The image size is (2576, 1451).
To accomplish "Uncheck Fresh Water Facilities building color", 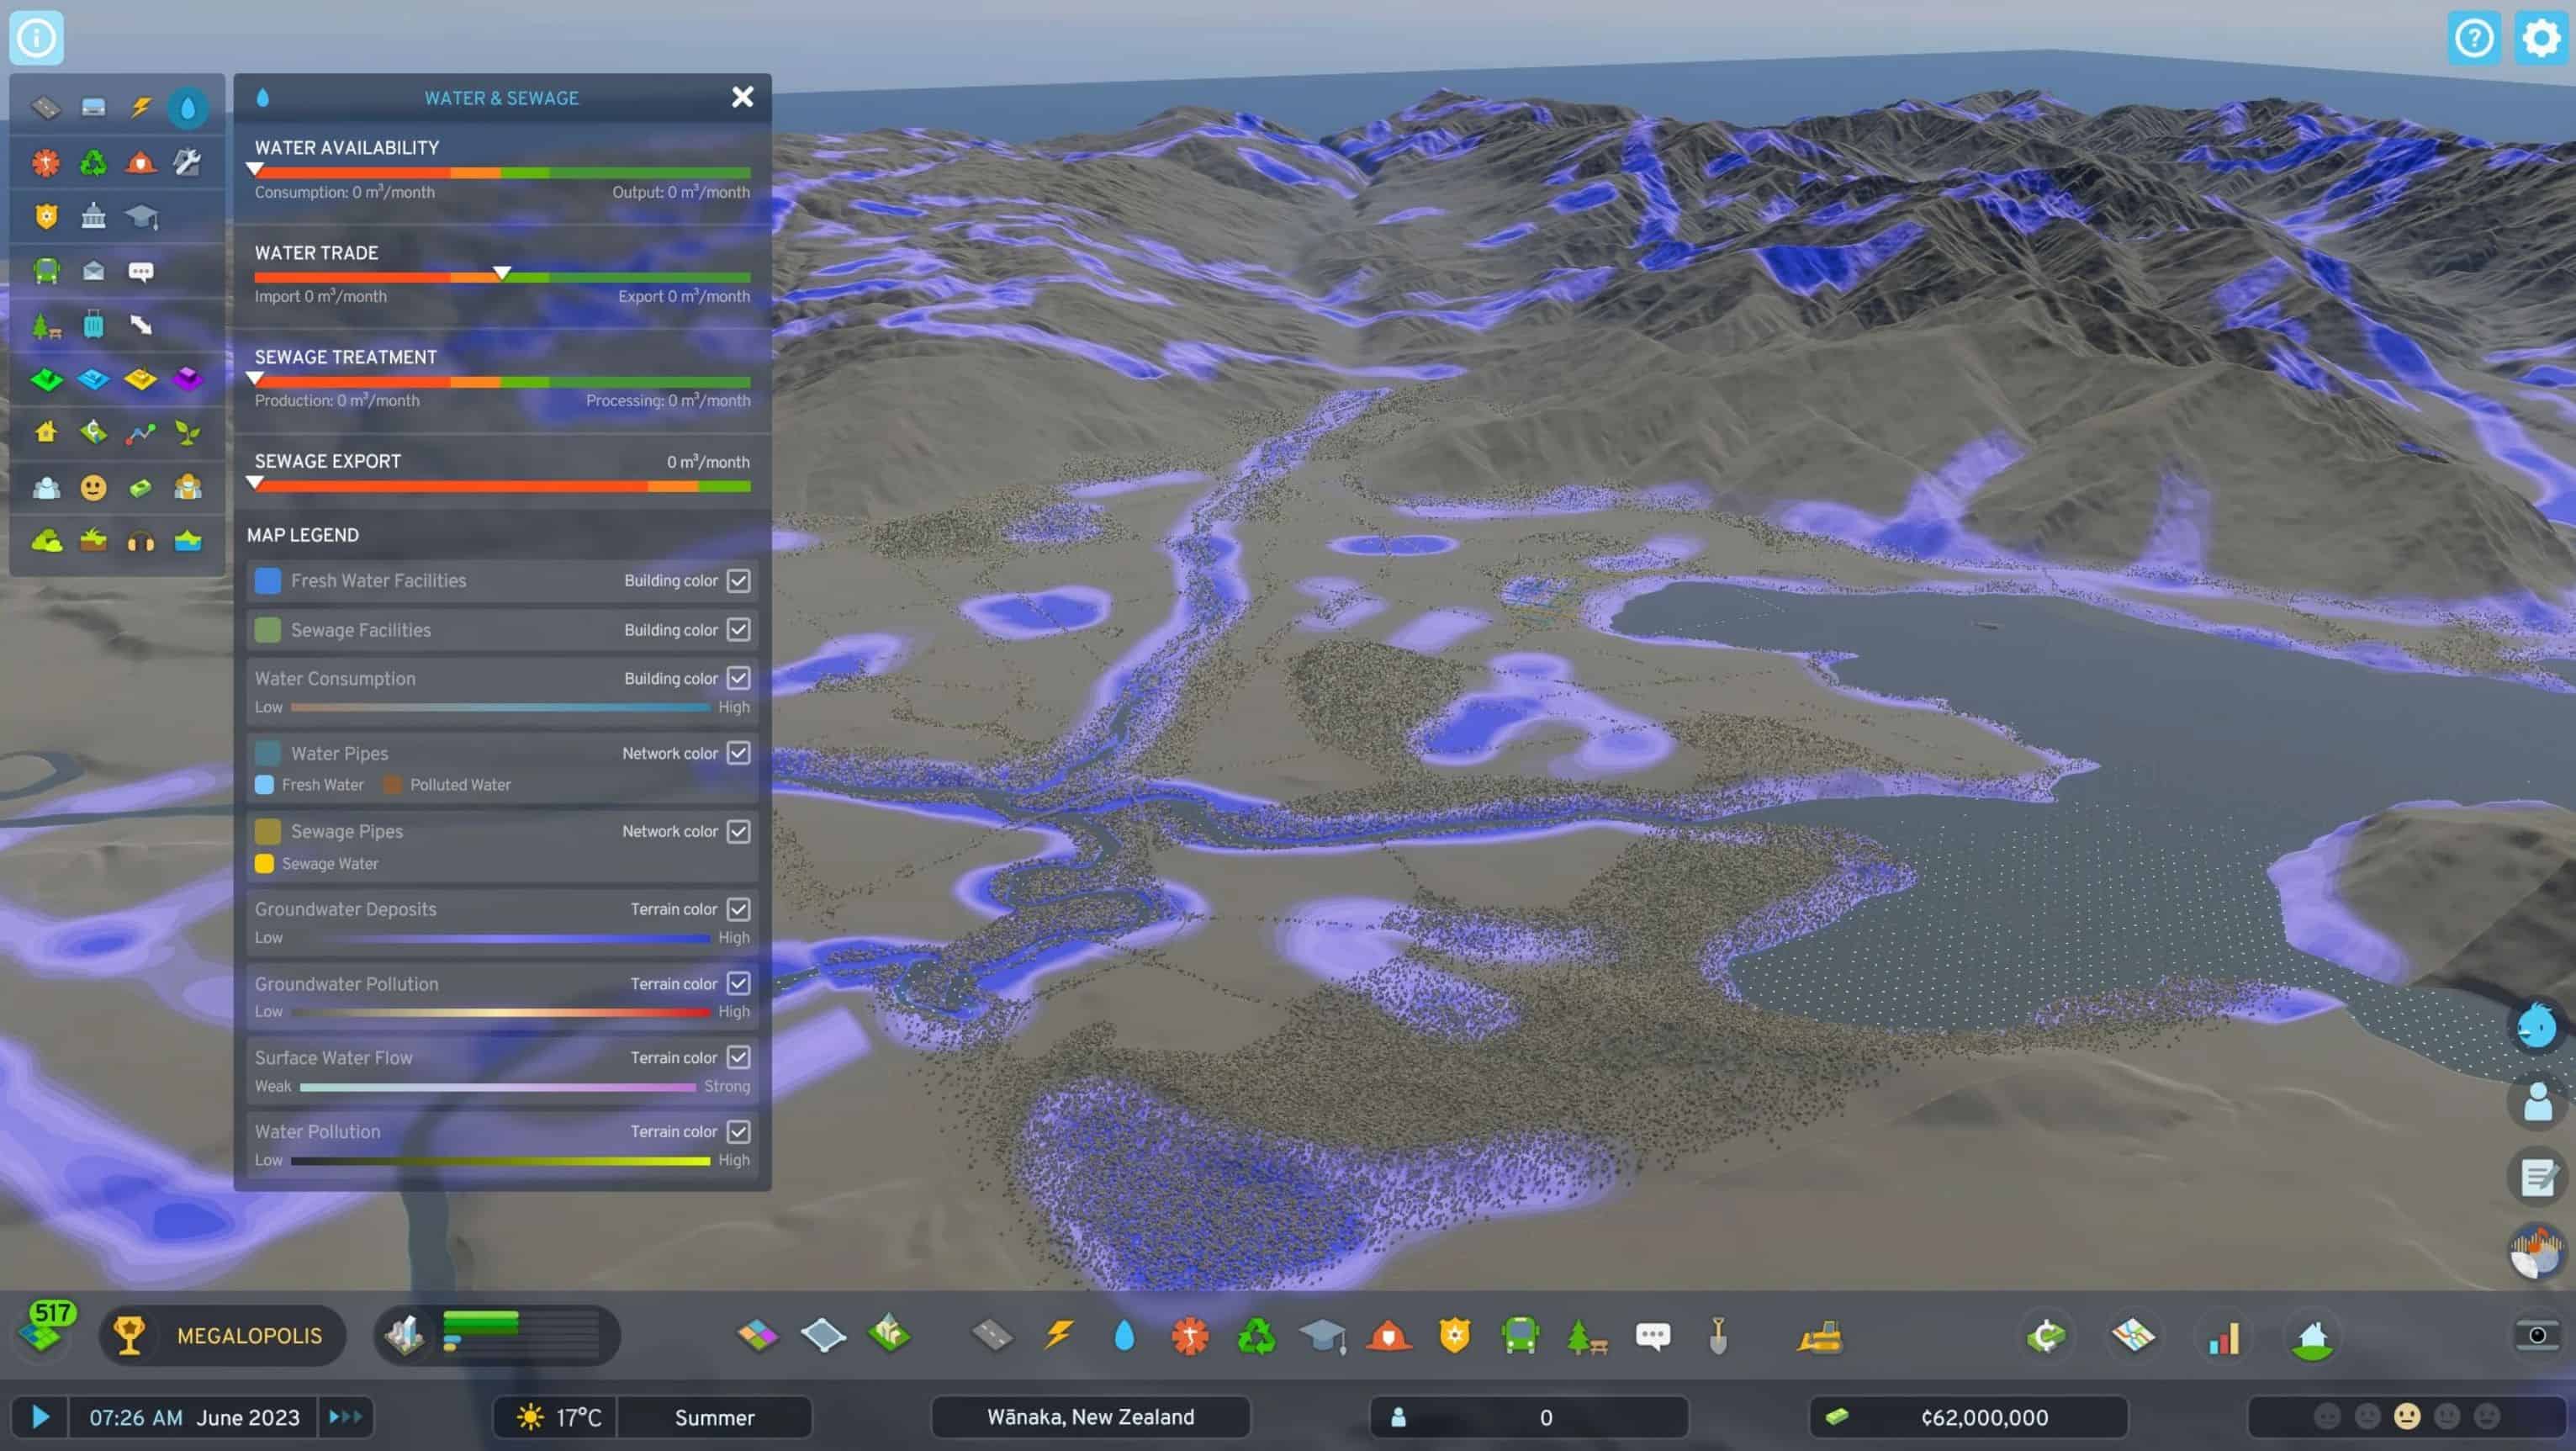I will click(x=738, y=581).
